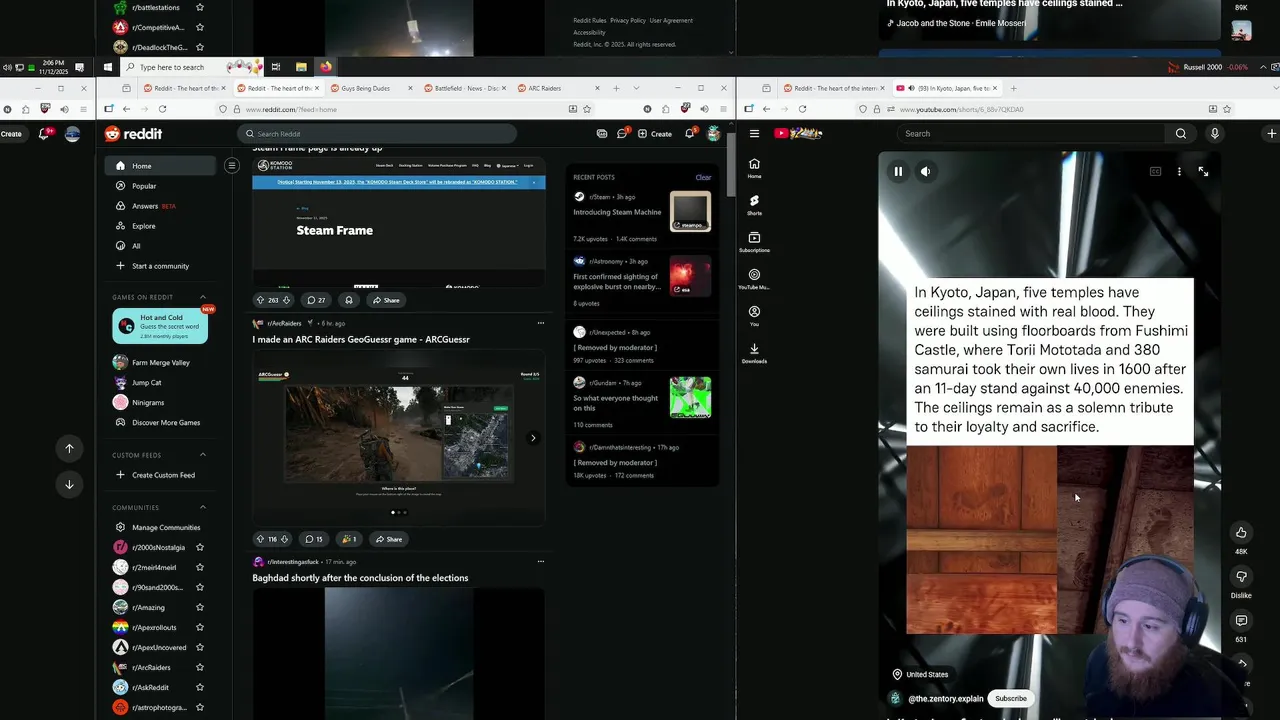The width and height of the screenshot is (1280, 720).
Task: Downvote the ARC Raiders GeoGuessr post
Action: click(285, 539)
